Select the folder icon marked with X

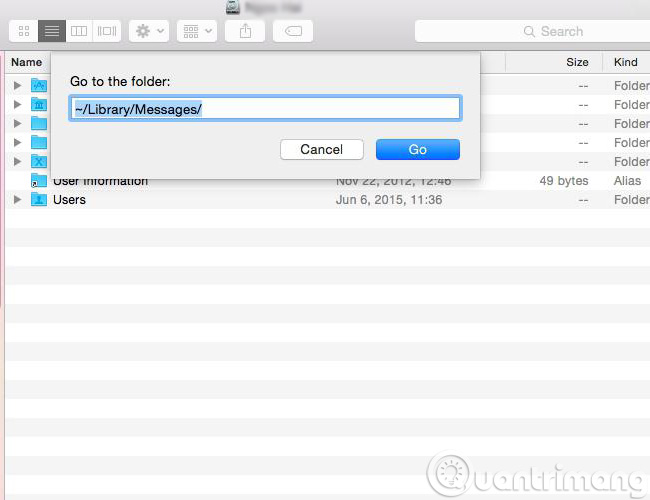(x=39, y=161)
